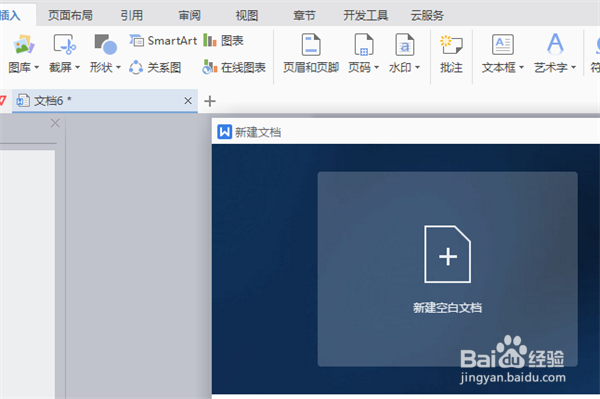Open 在线图表 online charts

coord(234,68)
